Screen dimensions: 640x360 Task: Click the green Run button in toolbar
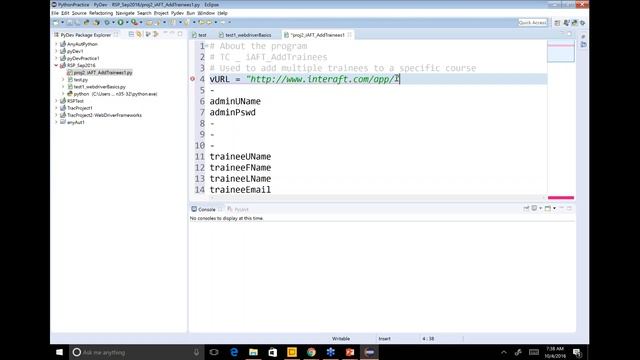120,22
